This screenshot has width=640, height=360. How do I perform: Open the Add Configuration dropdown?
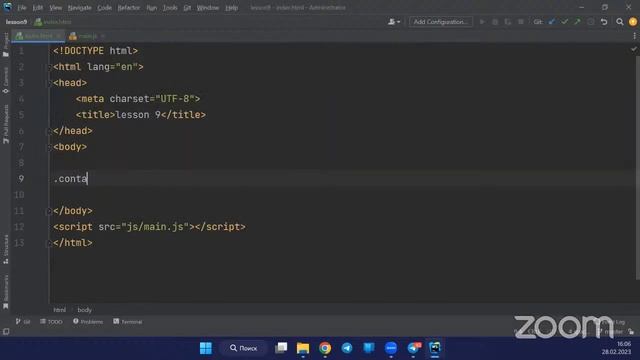click(x=440, y=22)
